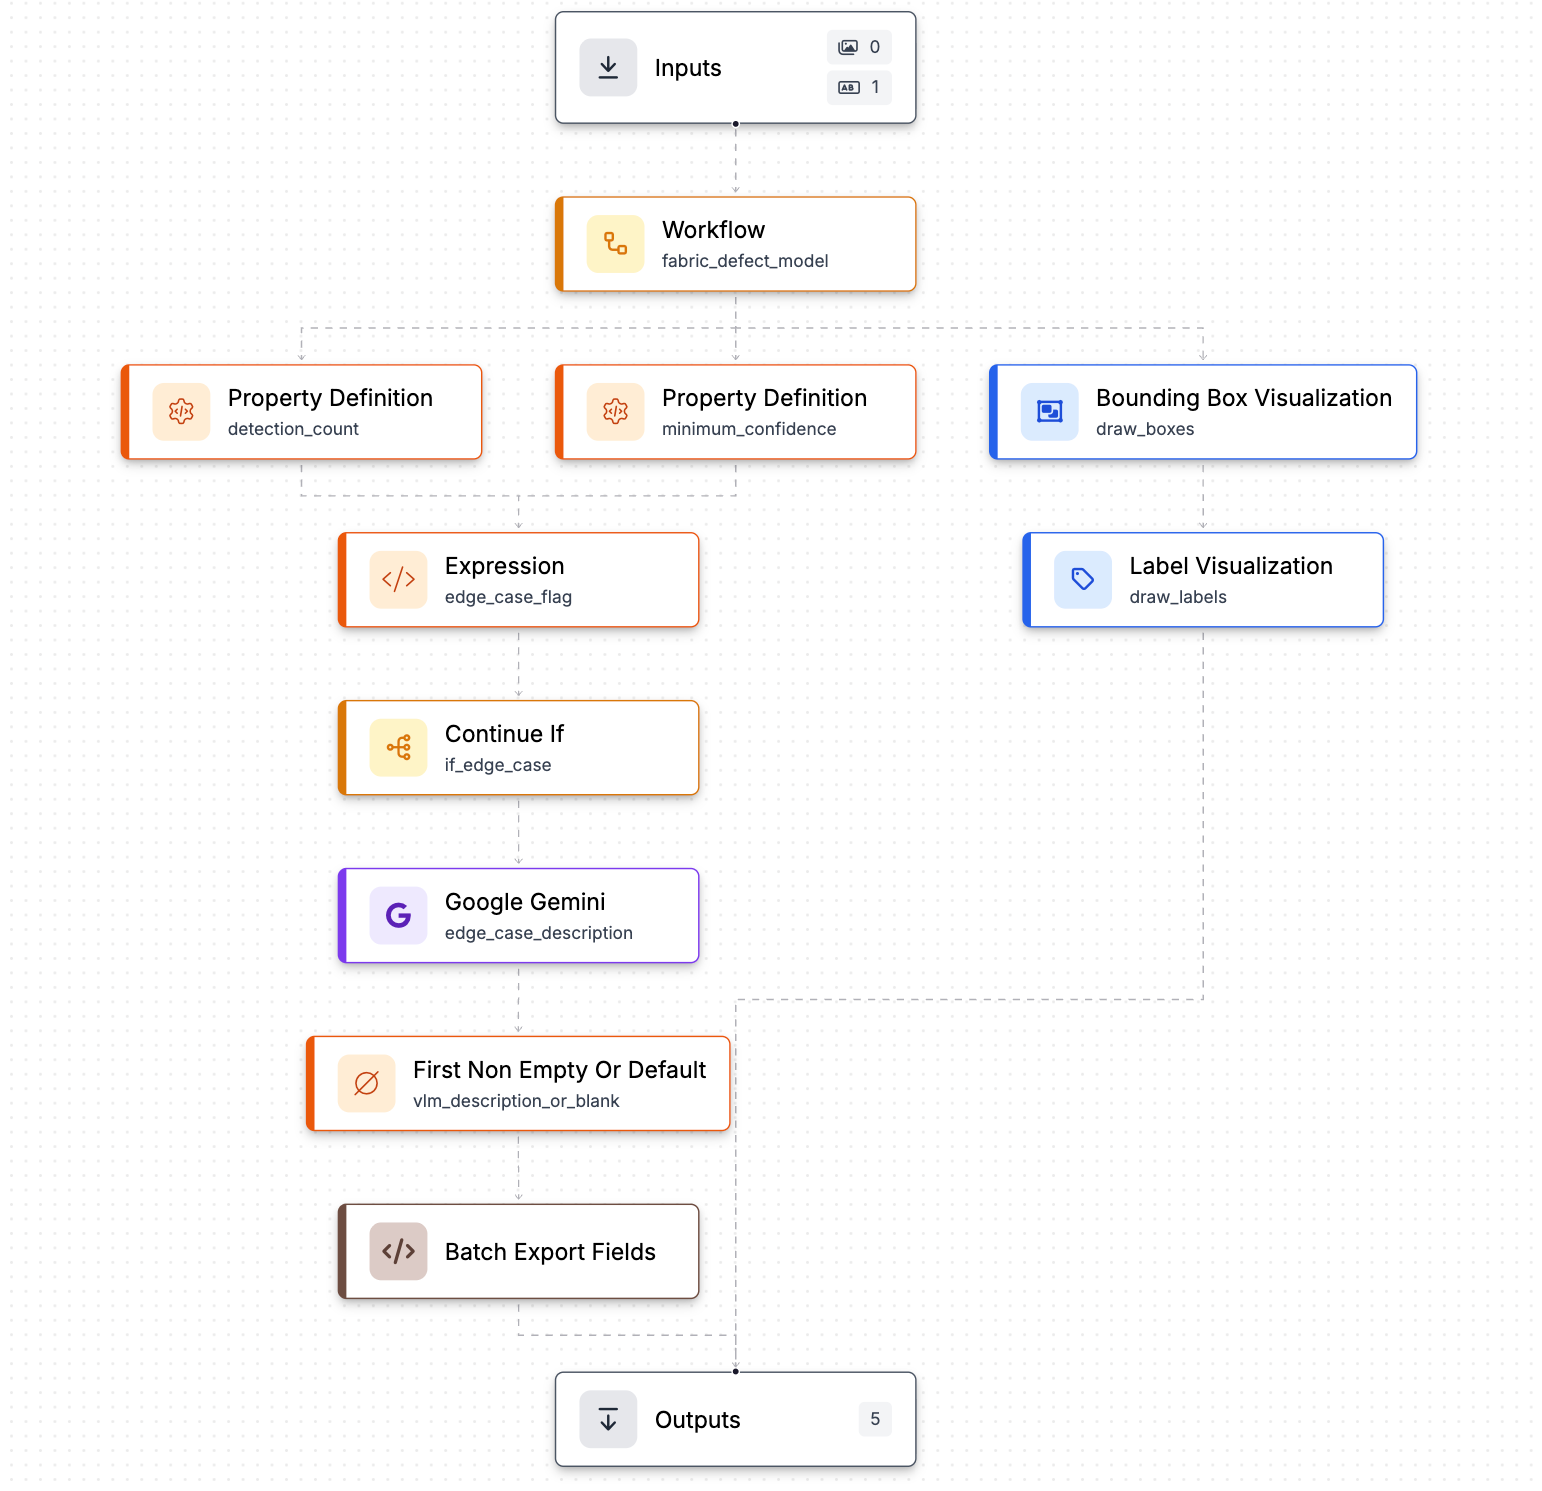Click the Continue If branching icon

tap(399, 748)
